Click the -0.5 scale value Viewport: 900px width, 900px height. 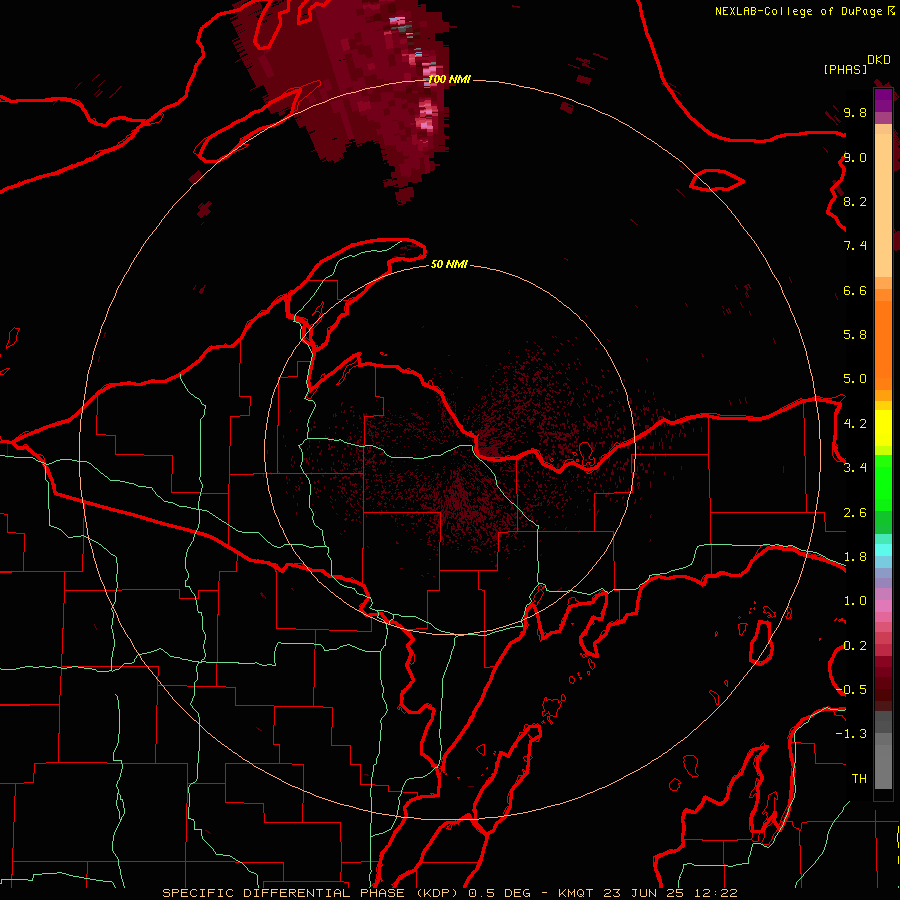click(851, 690)
